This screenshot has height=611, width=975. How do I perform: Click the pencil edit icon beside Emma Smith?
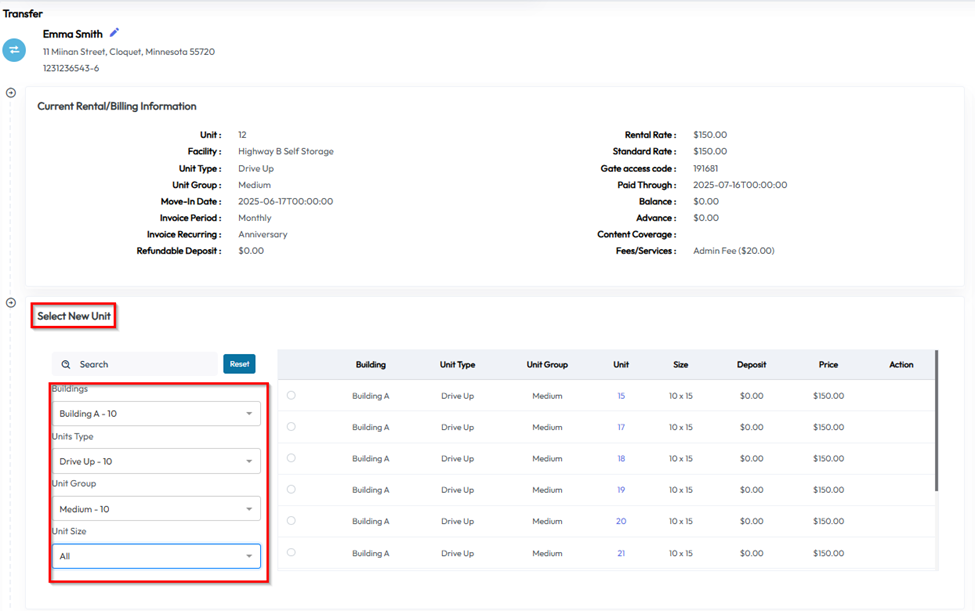pyautogui.click(x=114, y=33)
